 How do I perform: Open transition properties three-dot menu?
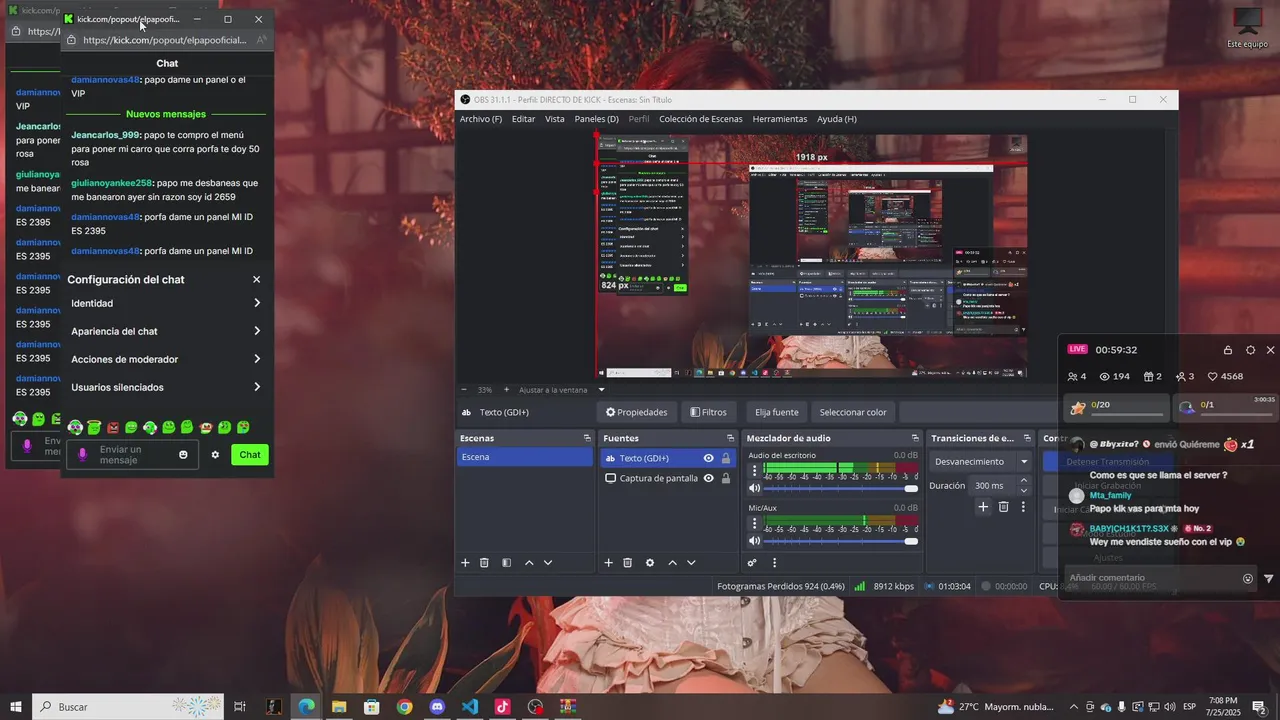pyautogui.click(x=1023, y=507)
